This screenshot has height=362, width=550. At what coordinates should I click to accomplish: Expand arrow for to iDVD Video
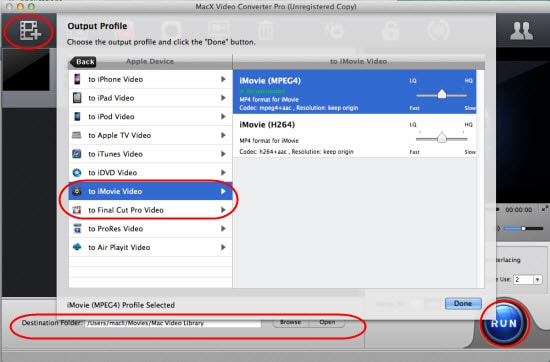click(x=223, y=172)
